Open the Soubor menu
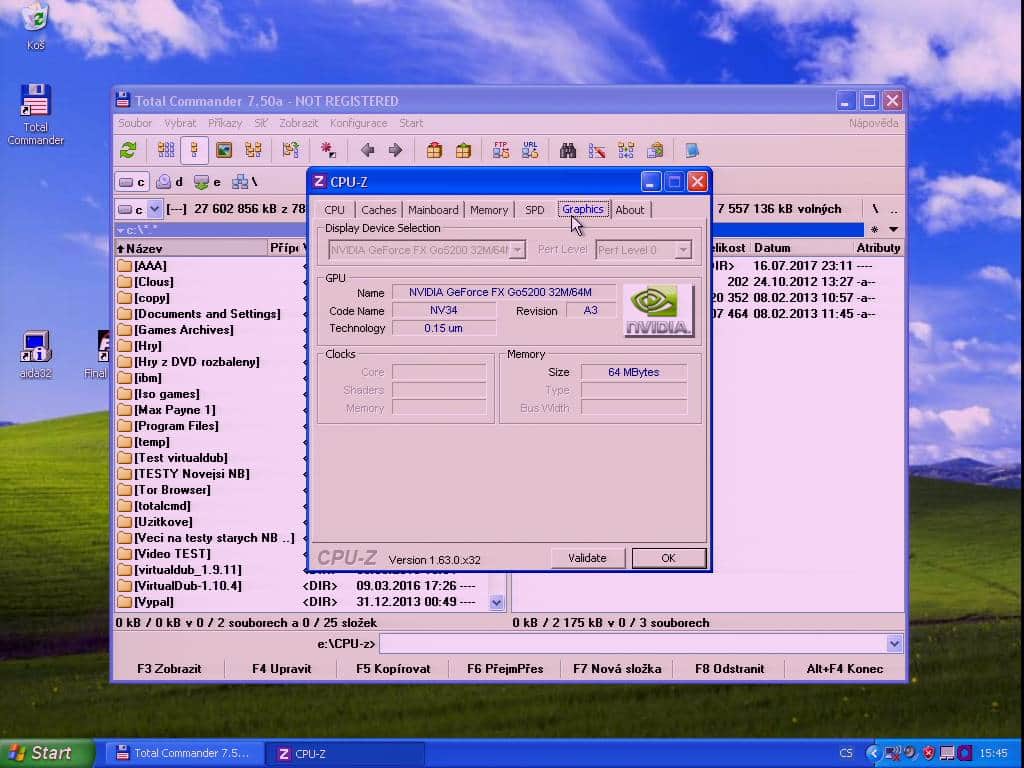The image size is (1024, 768). pos(135,123)
